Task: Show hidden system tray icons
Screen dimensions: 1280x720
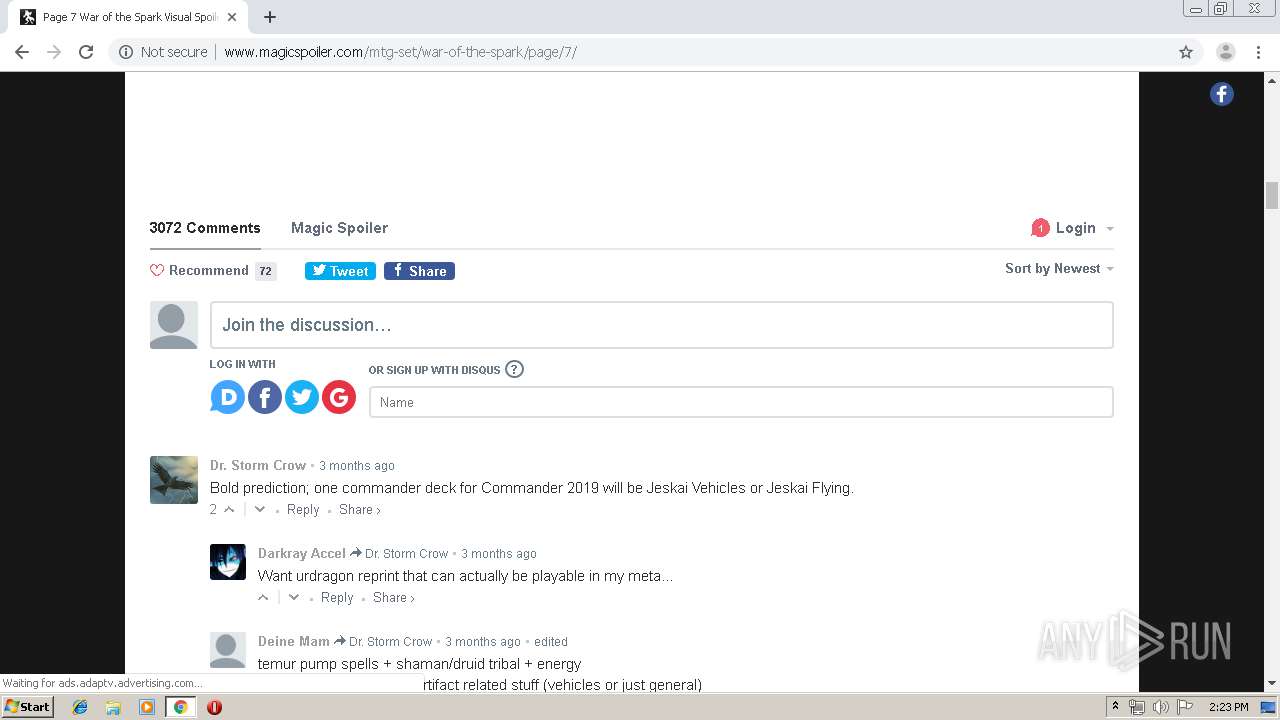Action: pyautogui.click(x=1115, y=707)
